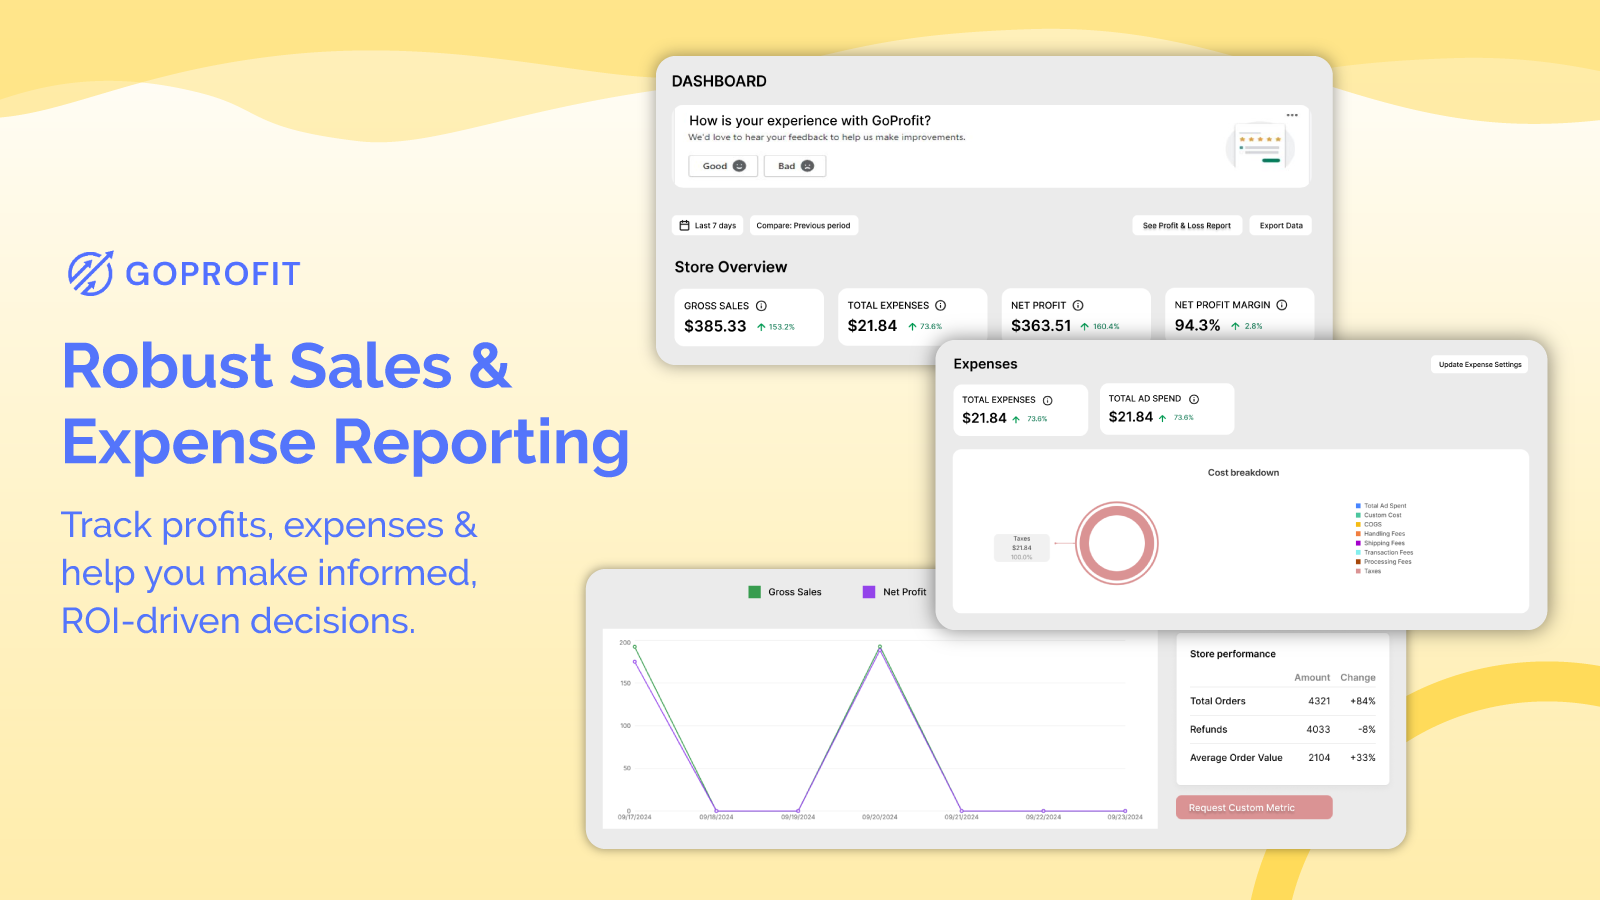The width and height of the screenshot is (1600, 900).
Task: Click Handling Fees legend entry
Action: click(1380, 534)
